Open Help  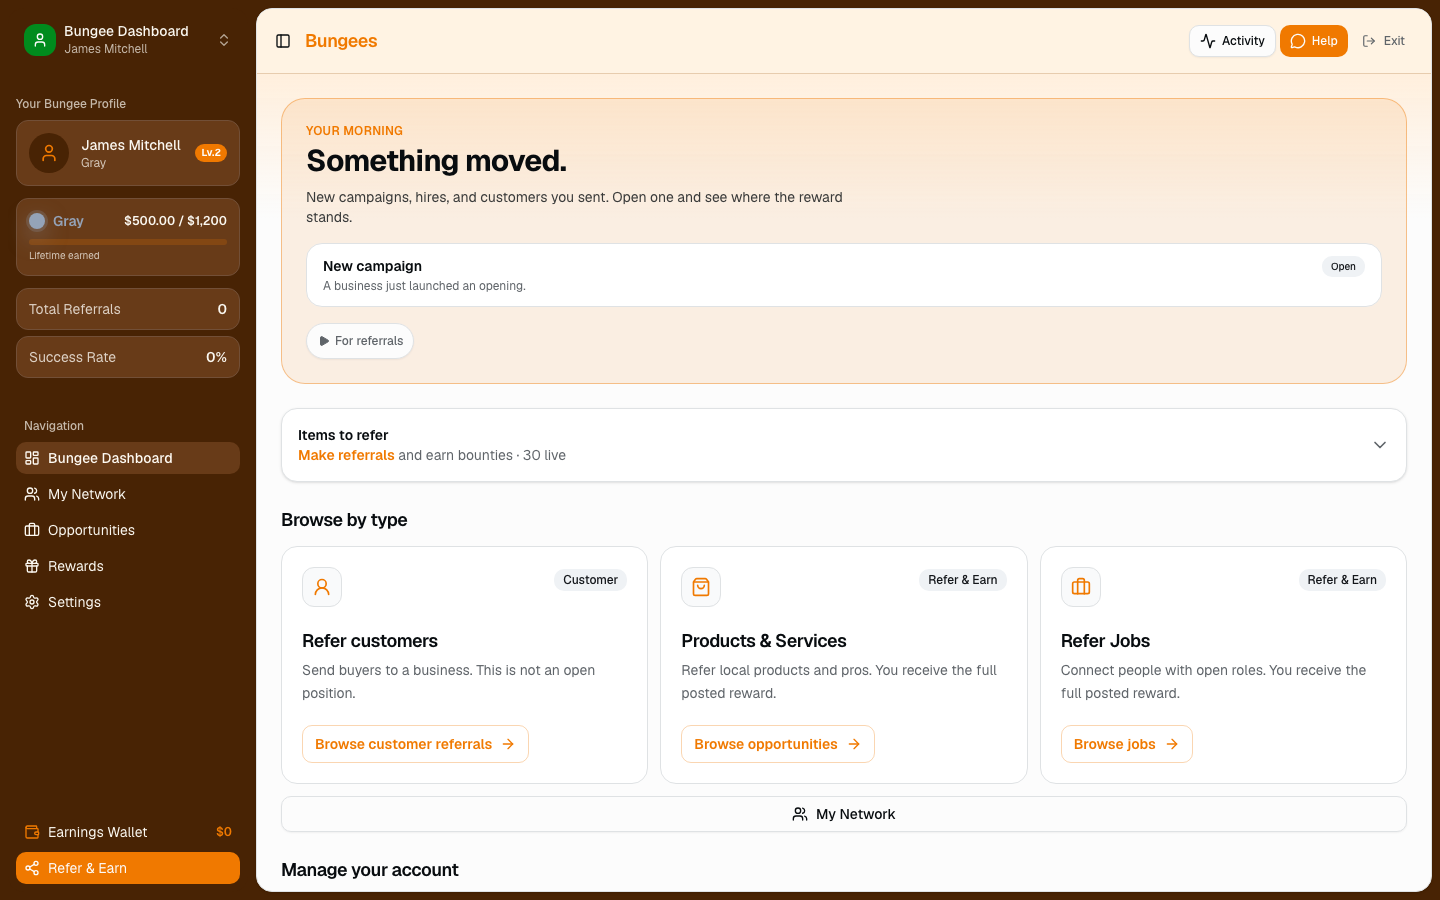pyautogui.click(x=1314, y=41)
